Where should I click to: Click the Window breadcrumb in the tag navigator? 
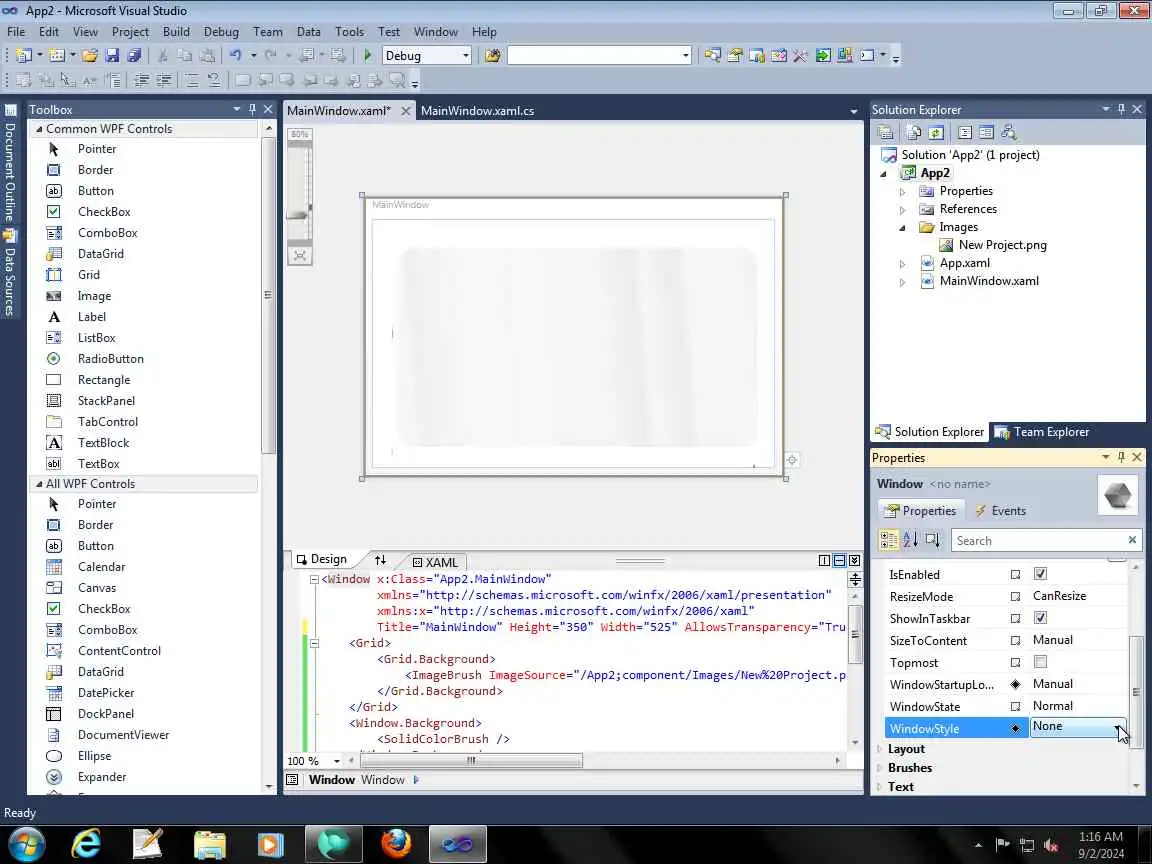pyautogui.click(x=383, y=780)
